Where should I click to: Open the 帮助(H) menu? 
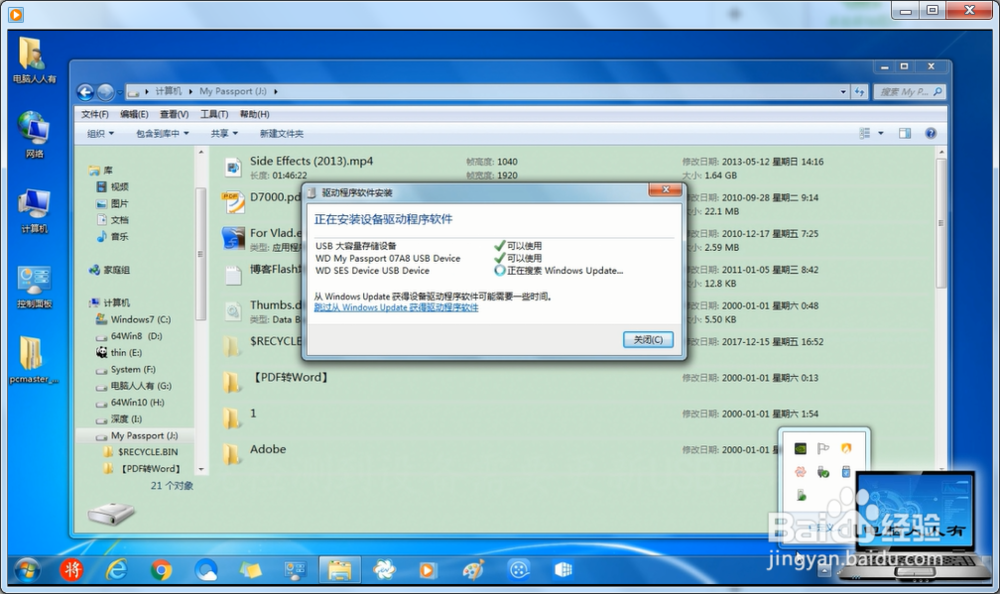click(x=254, y=114)
